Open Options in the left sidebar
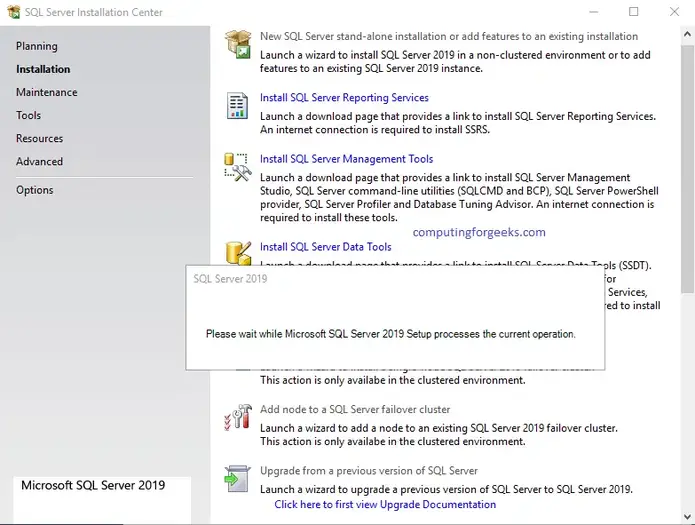This screenshot has height=525, width=695. (35, 190)
